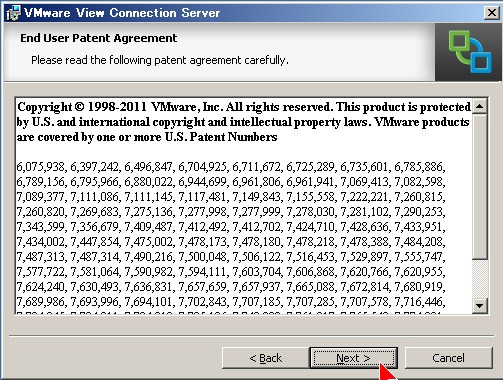Viewport: 503px width, 380px height.
Task: Click patent number 7,500,048
Action: tap(204, 257)
